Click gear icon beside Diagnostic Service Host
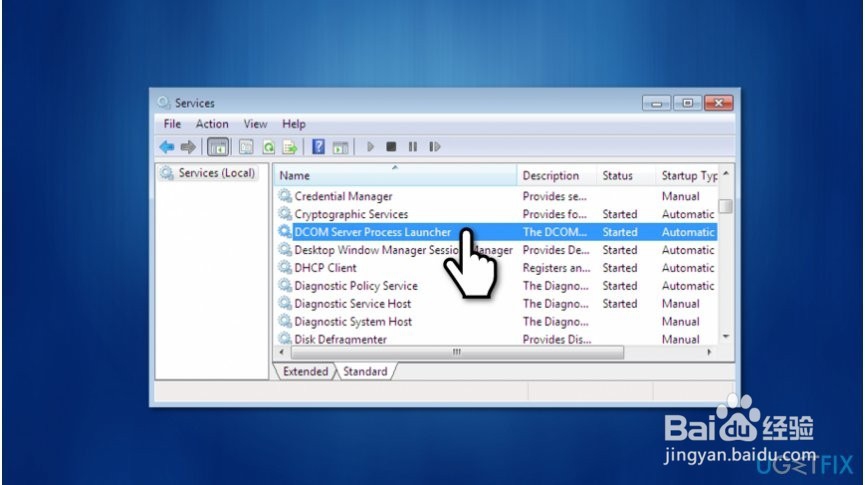Viewport: 865px width, 485px height. pyautogui.click(x=285, y=303)
